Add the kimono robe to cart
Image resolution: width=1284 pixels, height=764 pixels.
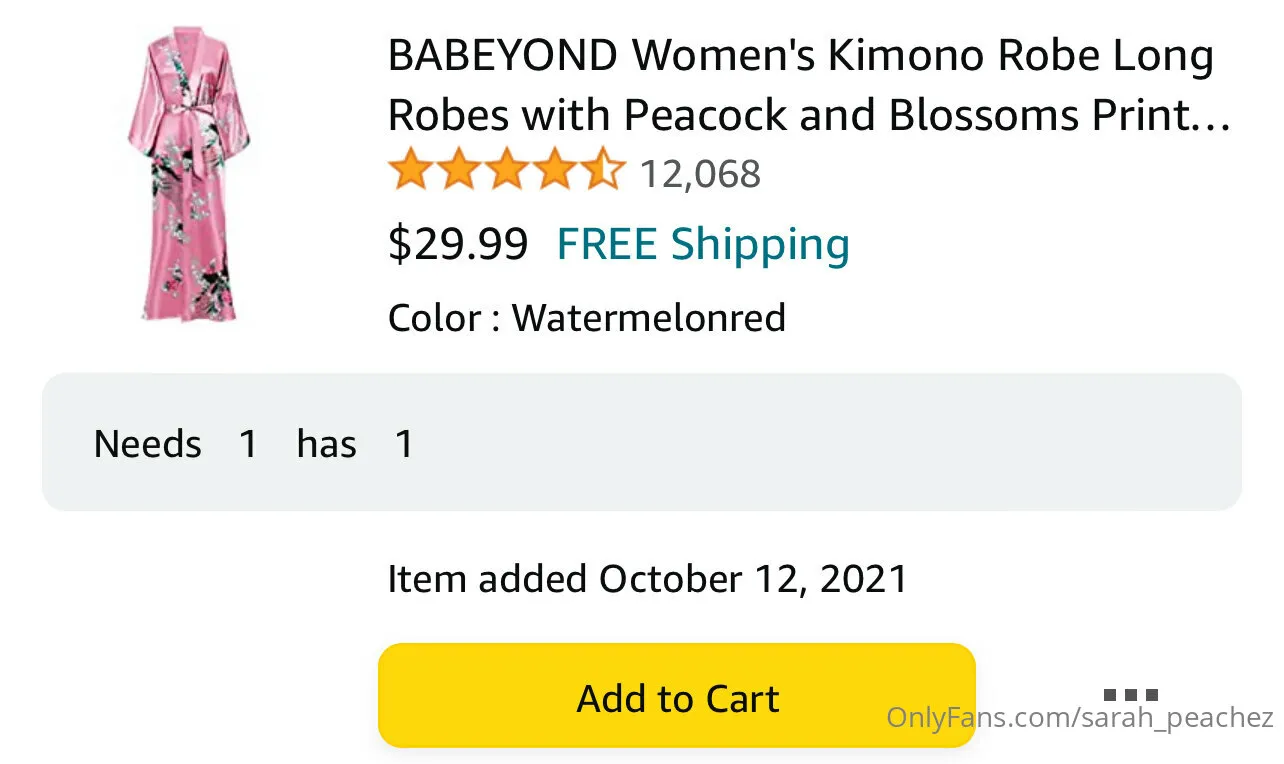(676, 697)
